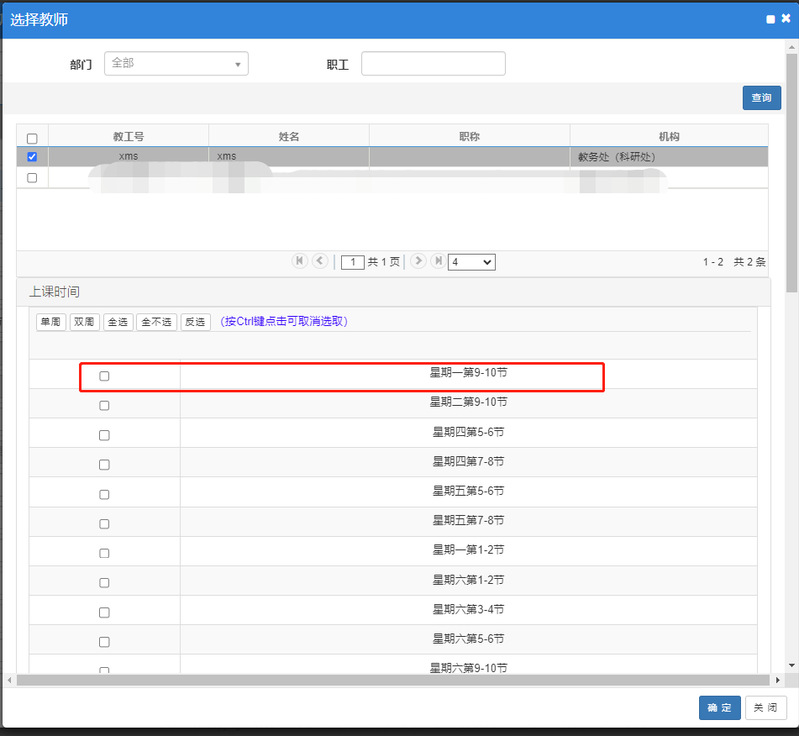Open the 部门 dropdown showing 全部
799x736 pixels.
click(176, 63)
